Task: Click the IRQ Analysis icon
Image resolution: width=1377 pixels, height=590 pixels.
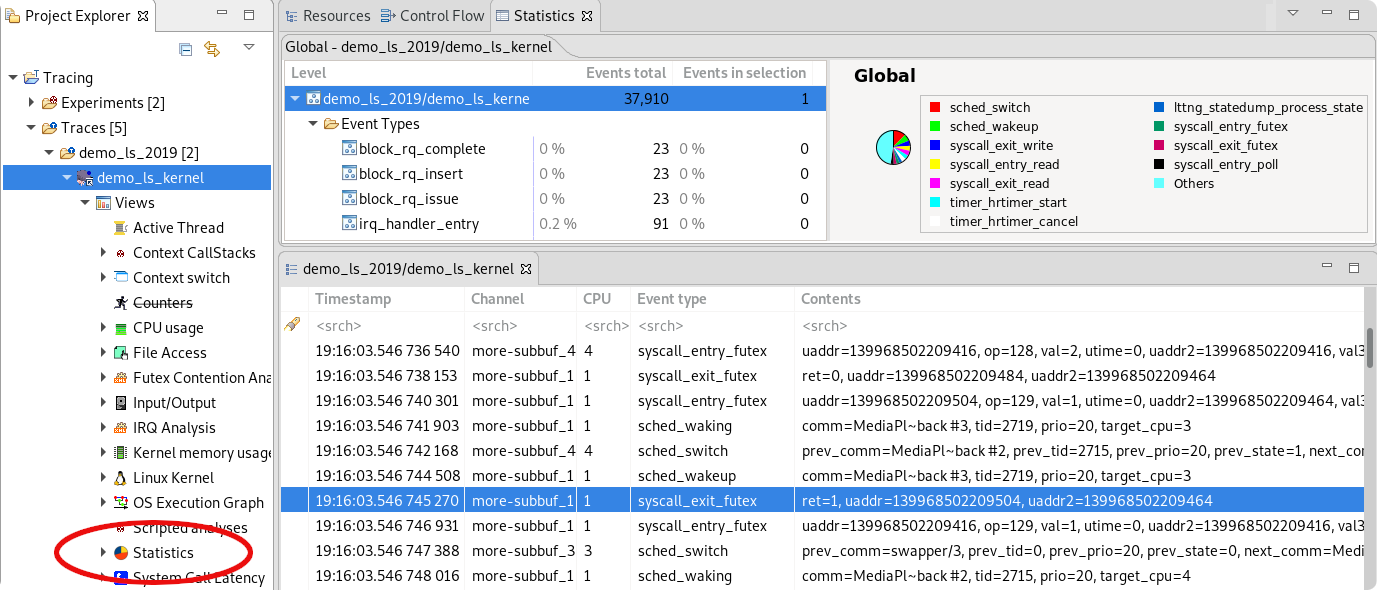Action: coord(121,428)
